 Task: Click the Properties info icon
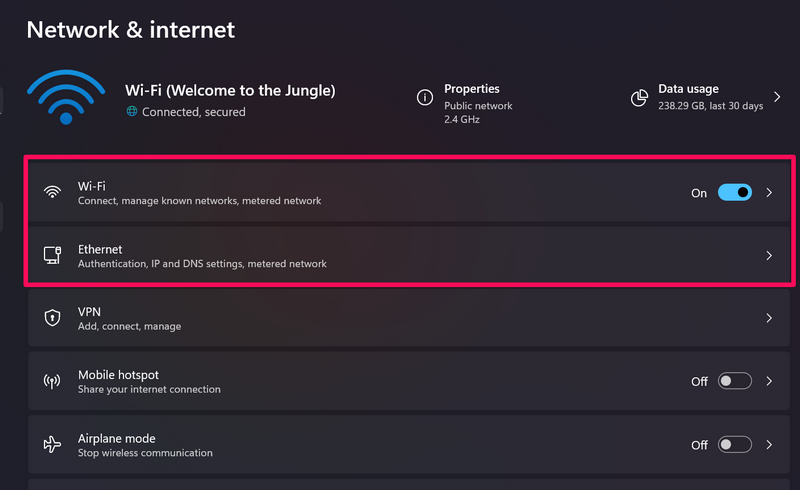coord(425,98)
